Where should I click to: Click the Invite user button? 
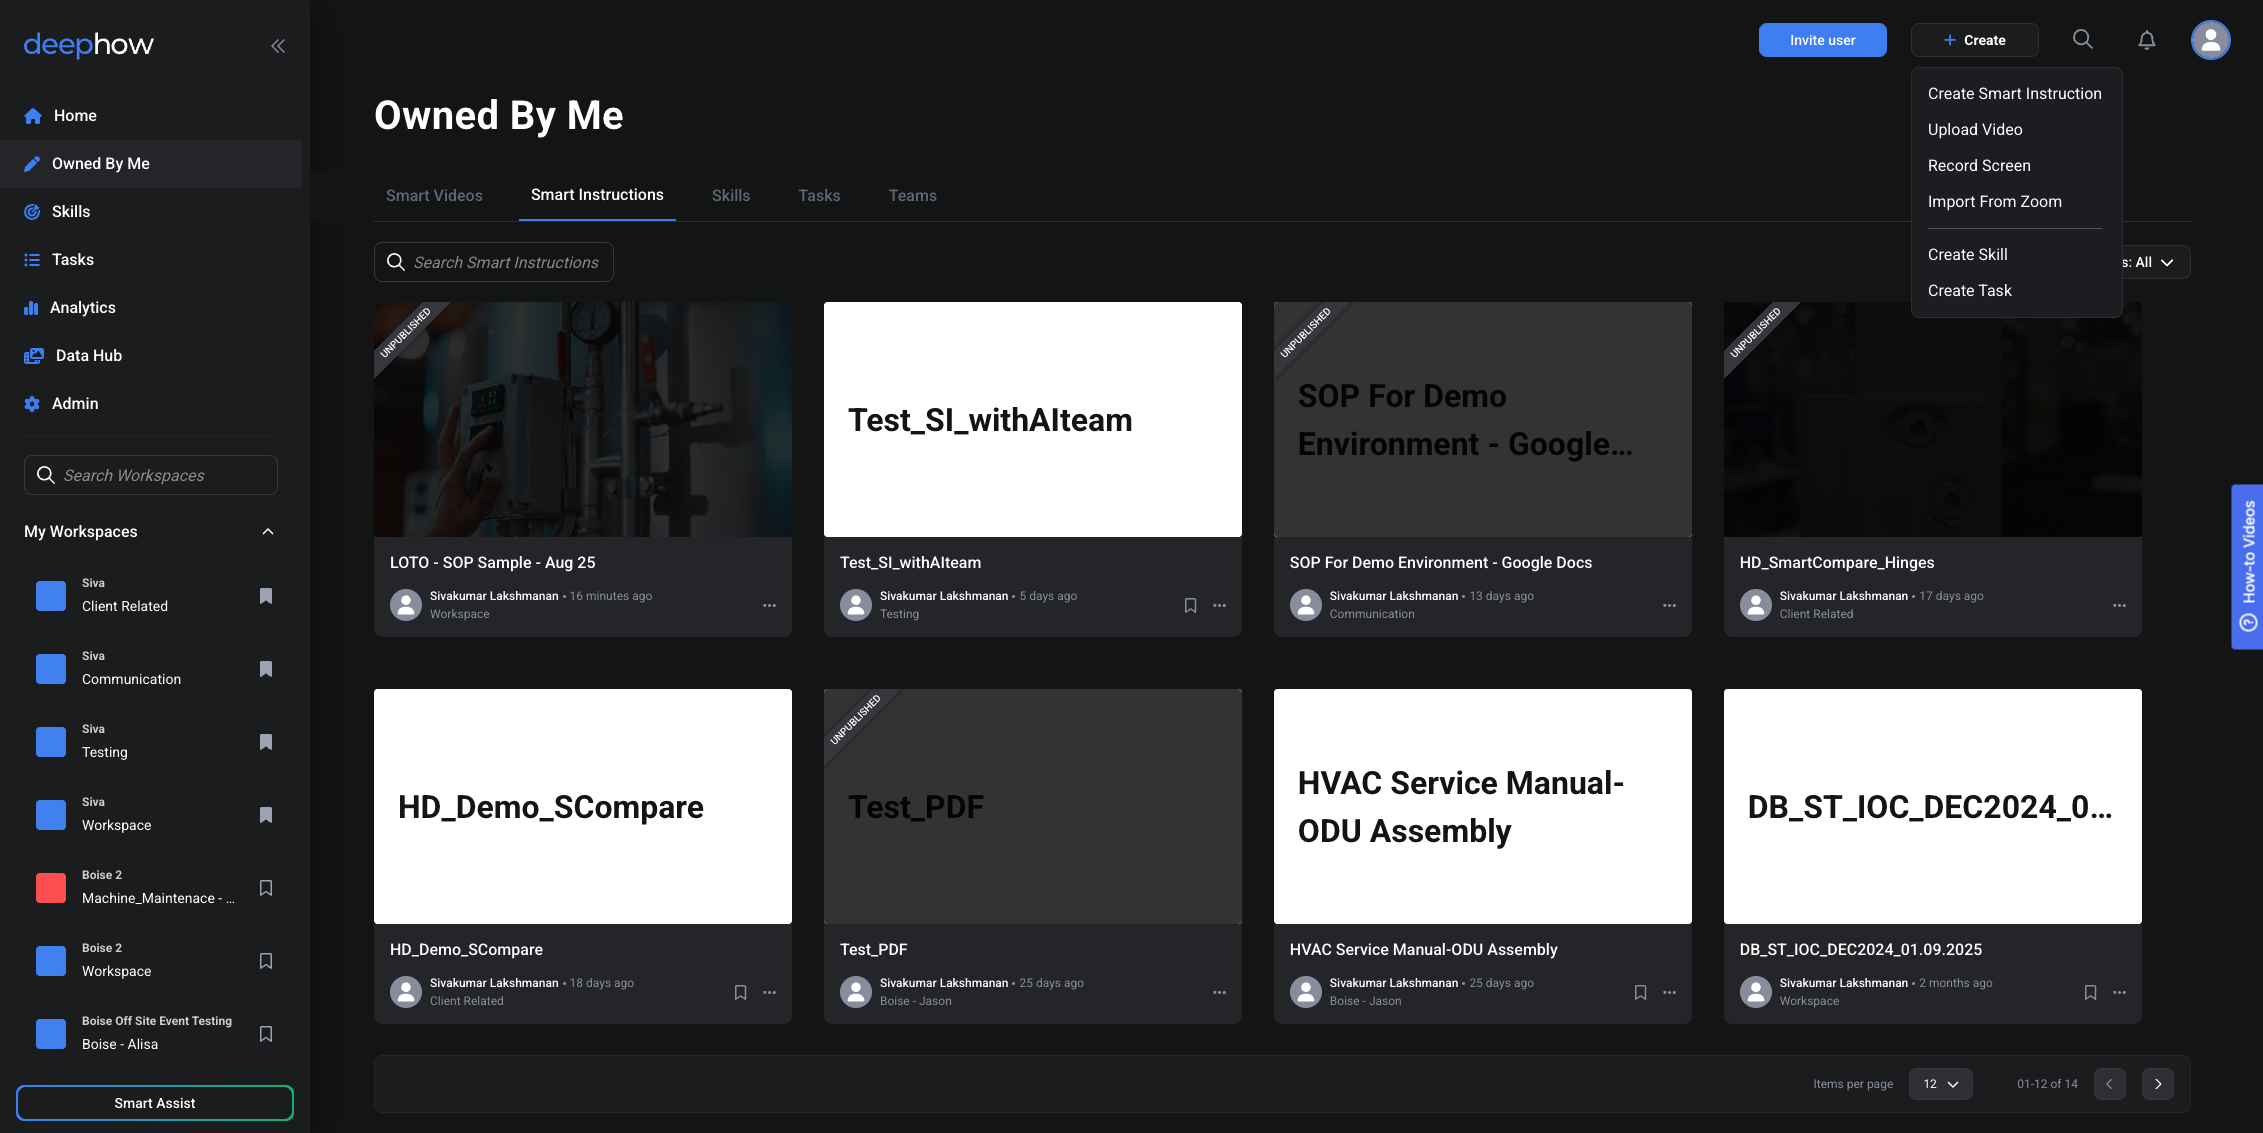1822,40
